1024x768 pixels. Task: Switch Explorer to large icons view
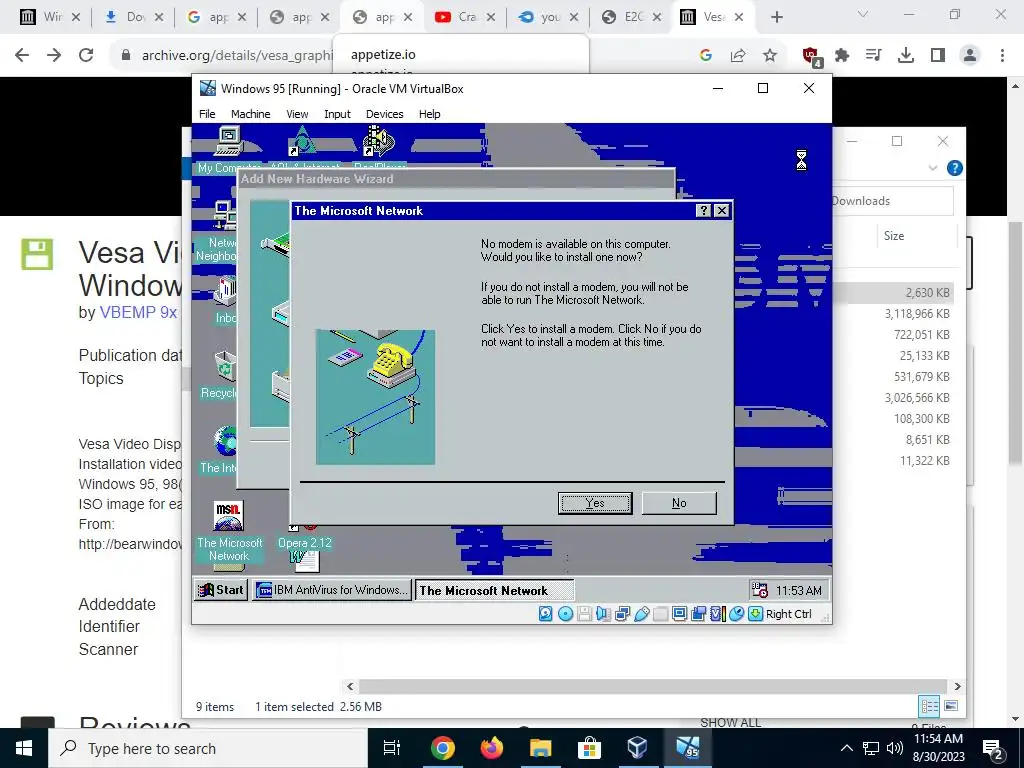coord(951,706)
